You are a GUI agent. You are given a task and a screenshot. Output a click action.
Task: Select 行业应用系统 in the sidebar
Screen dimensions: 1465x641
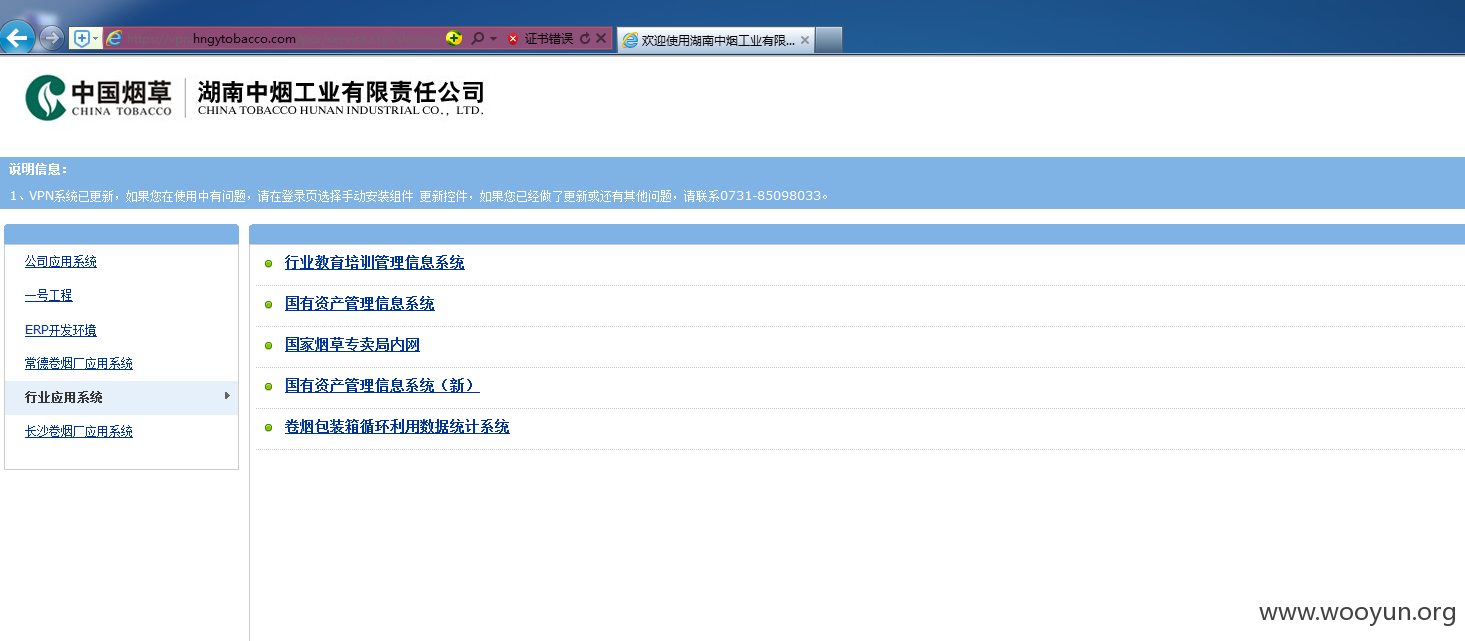coord(121,397)
